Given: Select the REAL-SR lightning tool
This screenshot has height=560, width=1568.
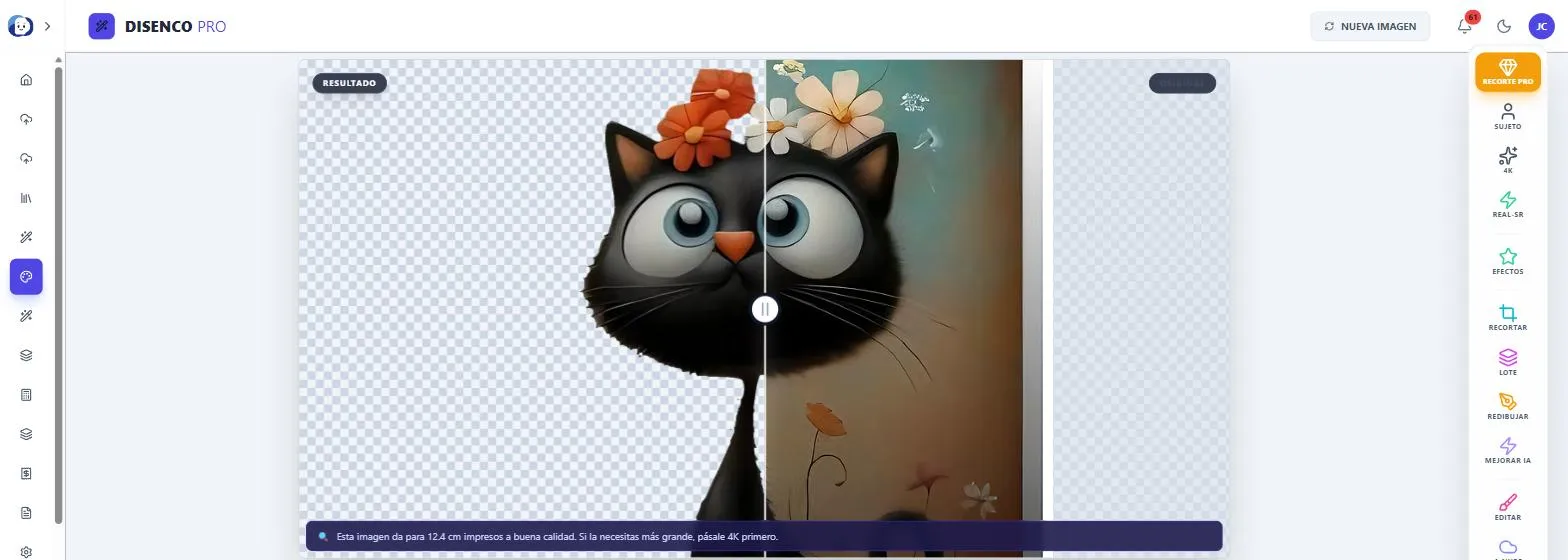Looking at the screenshot, I should point(1508,205).
